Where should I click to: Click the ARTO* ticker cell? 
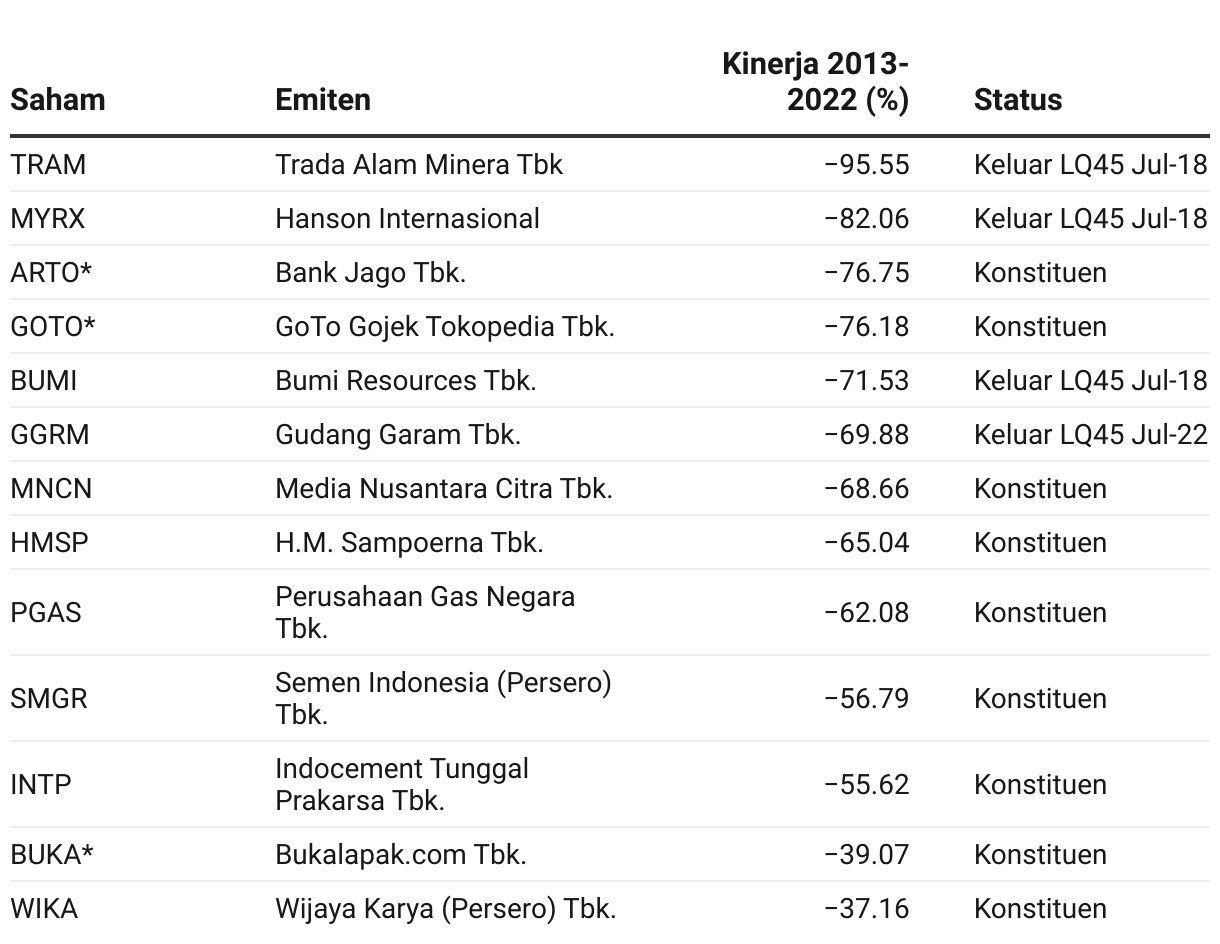(x=52, y=272)
